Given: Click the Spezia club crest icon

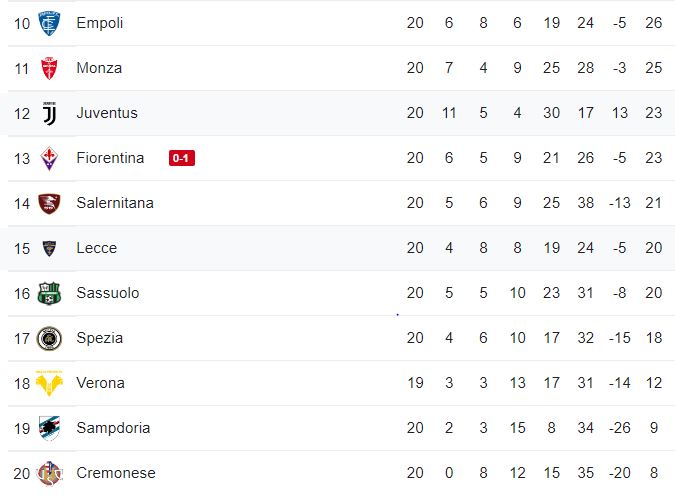Looking at the screenshot, I should click(x=49, y=338).
